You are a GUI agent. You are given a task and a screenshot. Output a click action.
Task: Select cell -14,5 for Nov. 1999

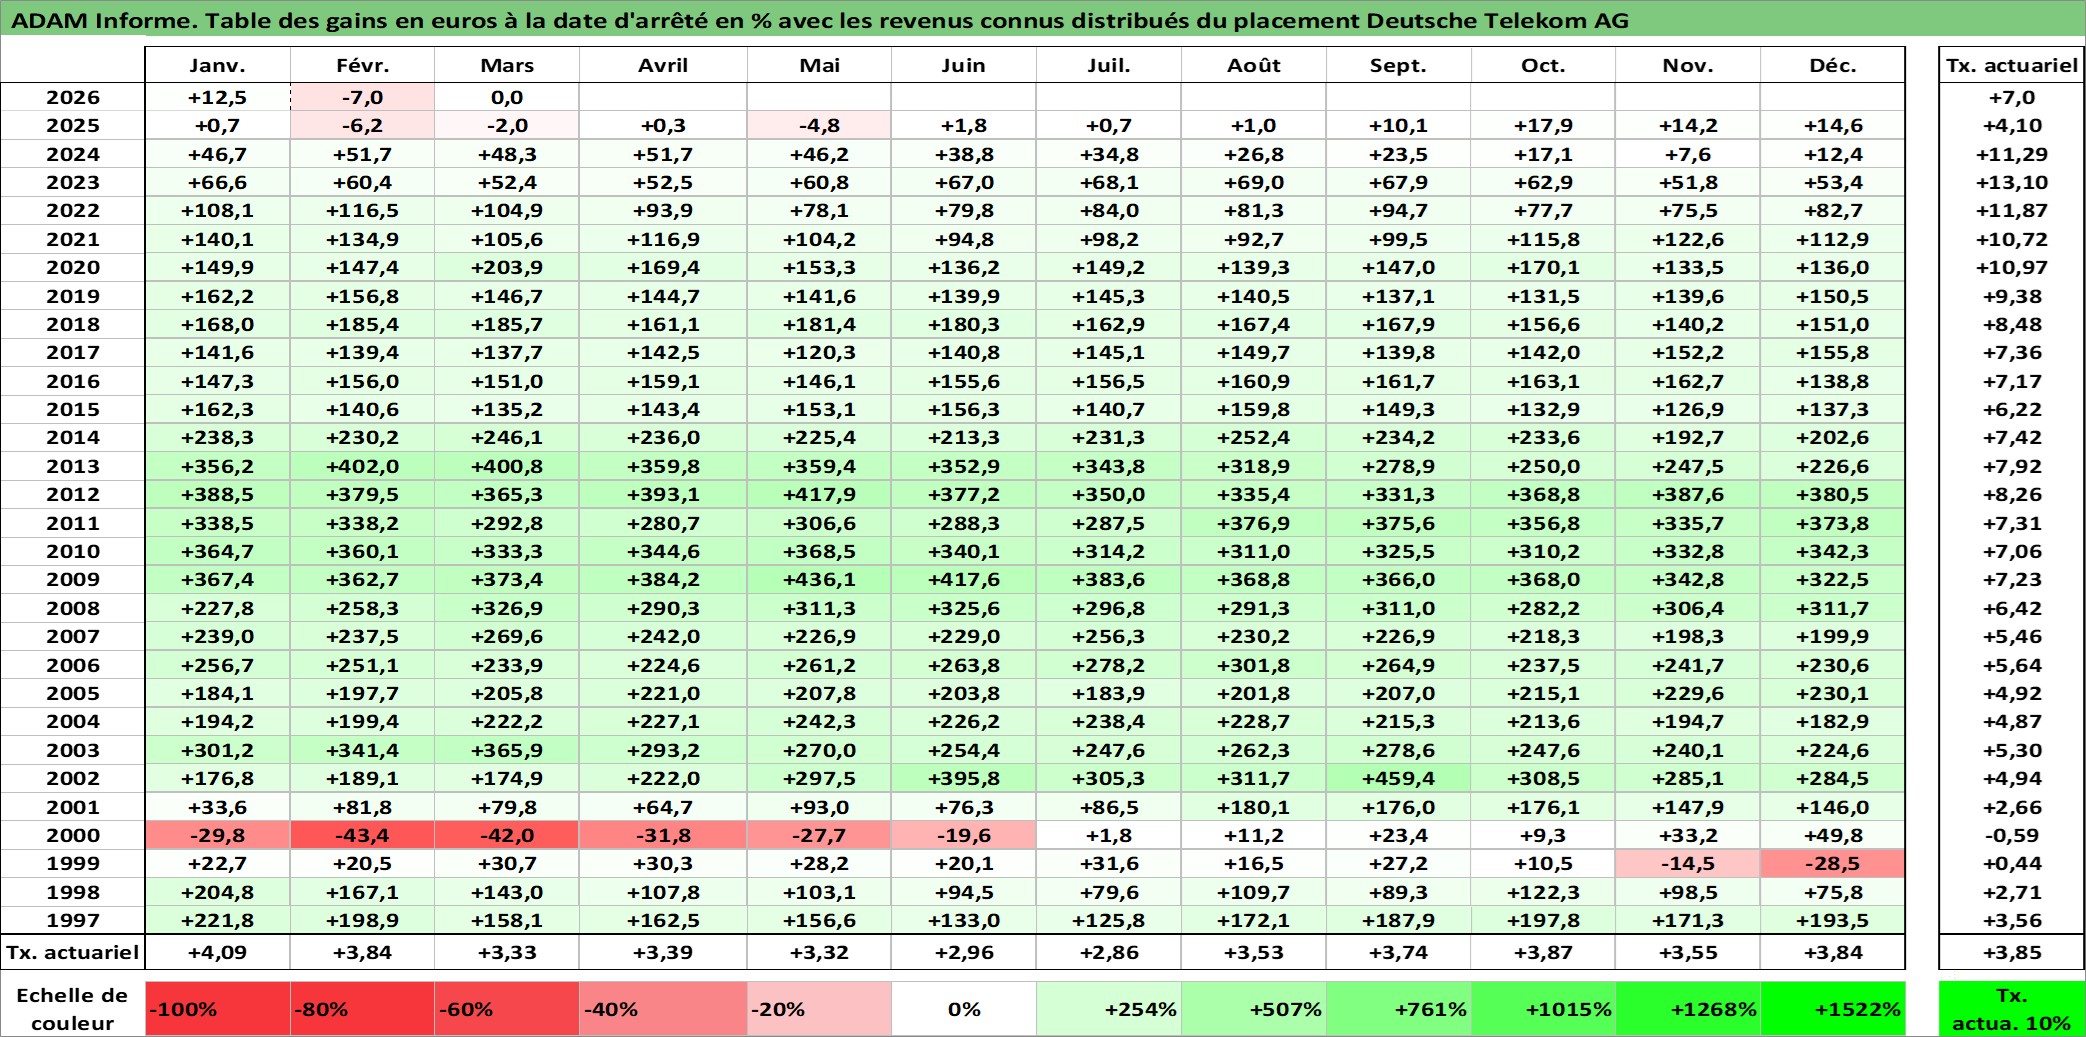(1688, 863)
